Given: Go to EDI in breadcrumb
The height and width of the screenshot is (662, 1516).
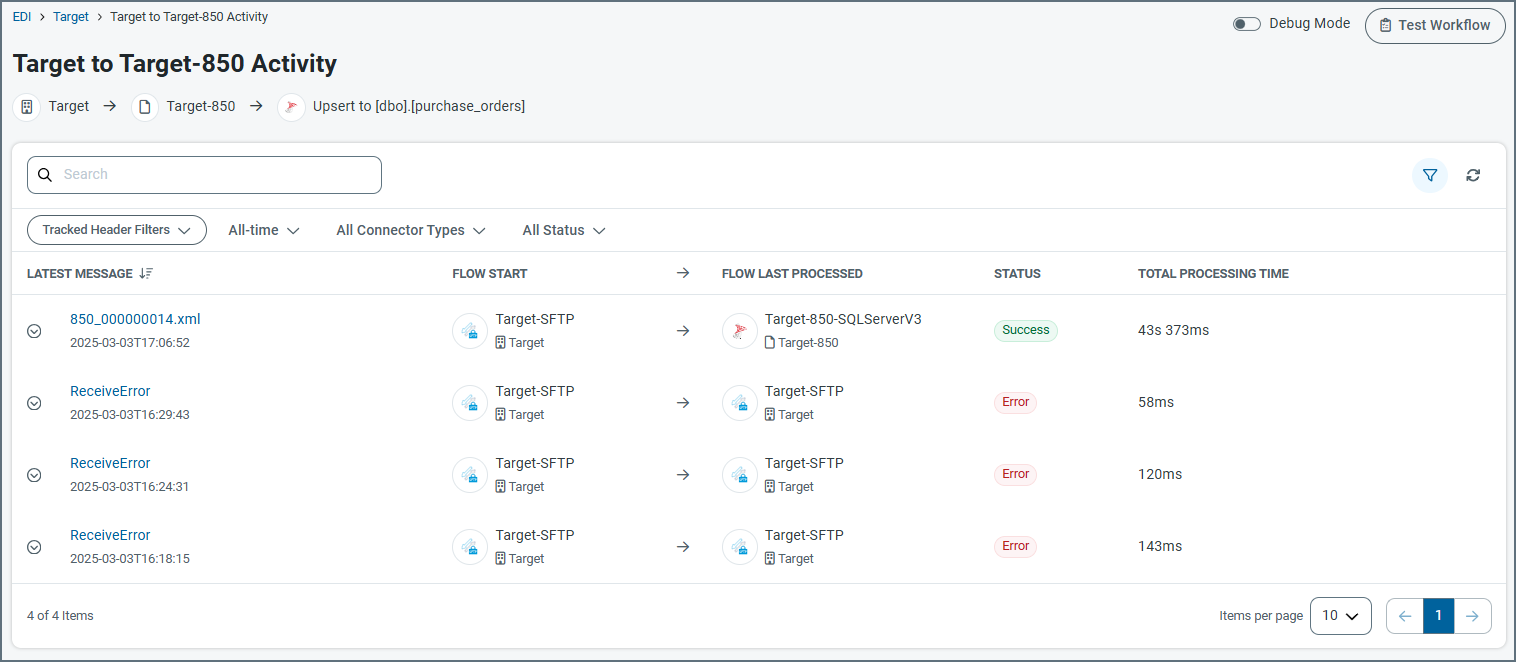Looking at the screenshot, I should tap(22, 17).
